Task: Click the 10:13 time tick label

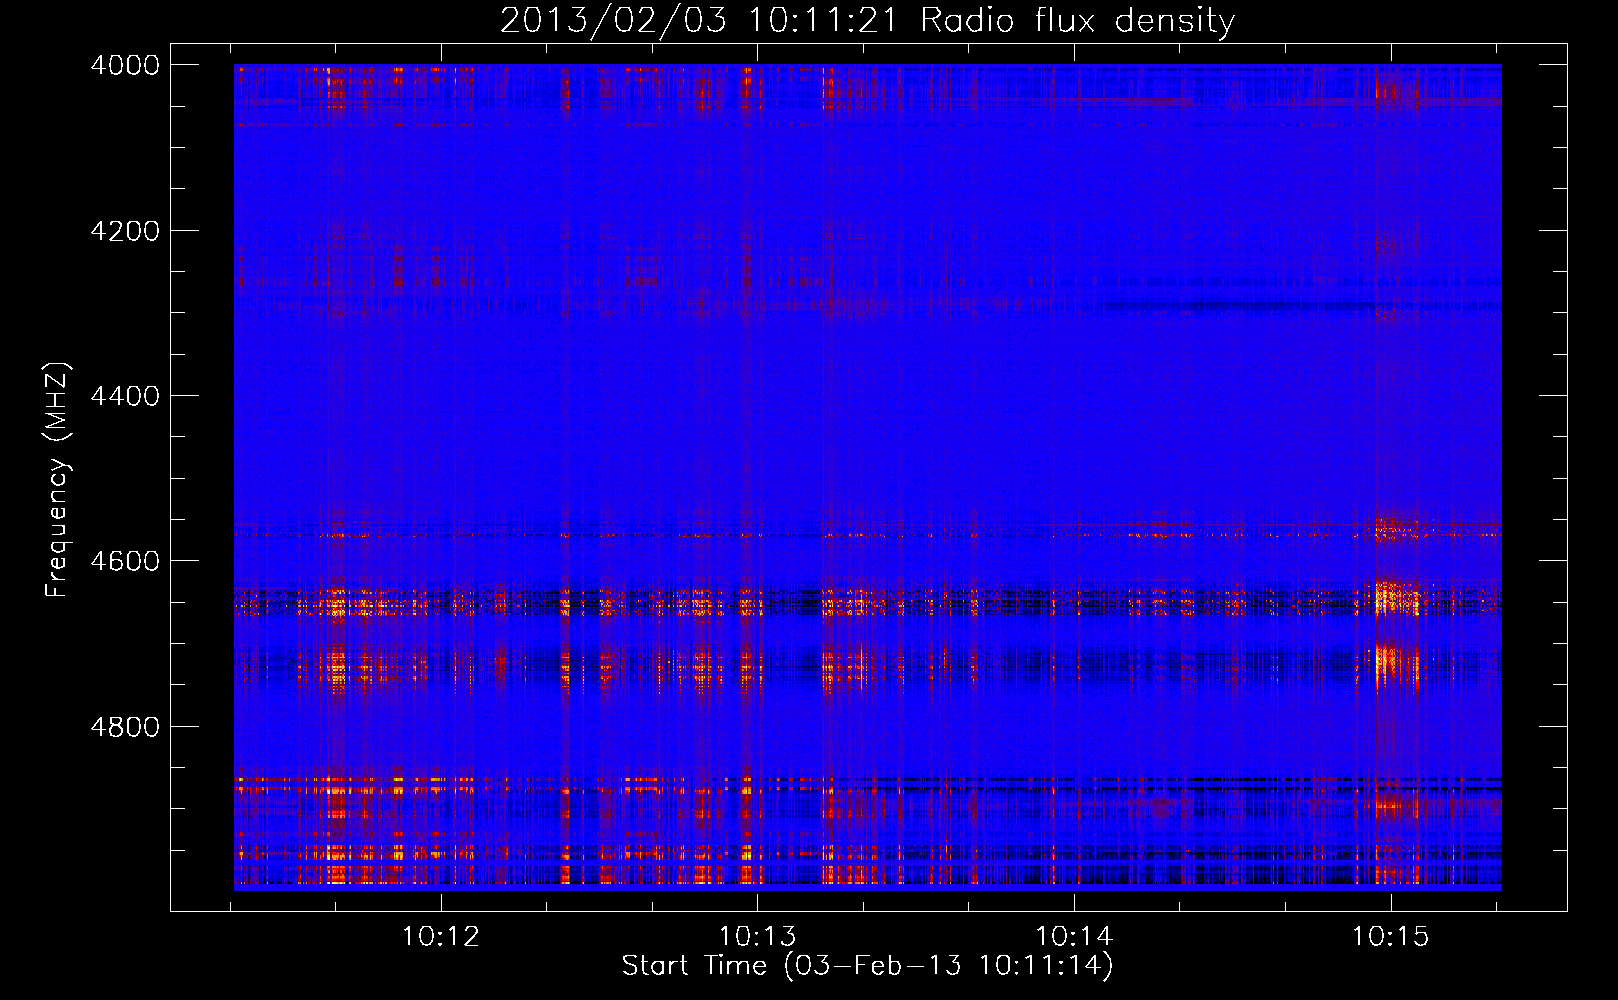Action: point(758,937)
